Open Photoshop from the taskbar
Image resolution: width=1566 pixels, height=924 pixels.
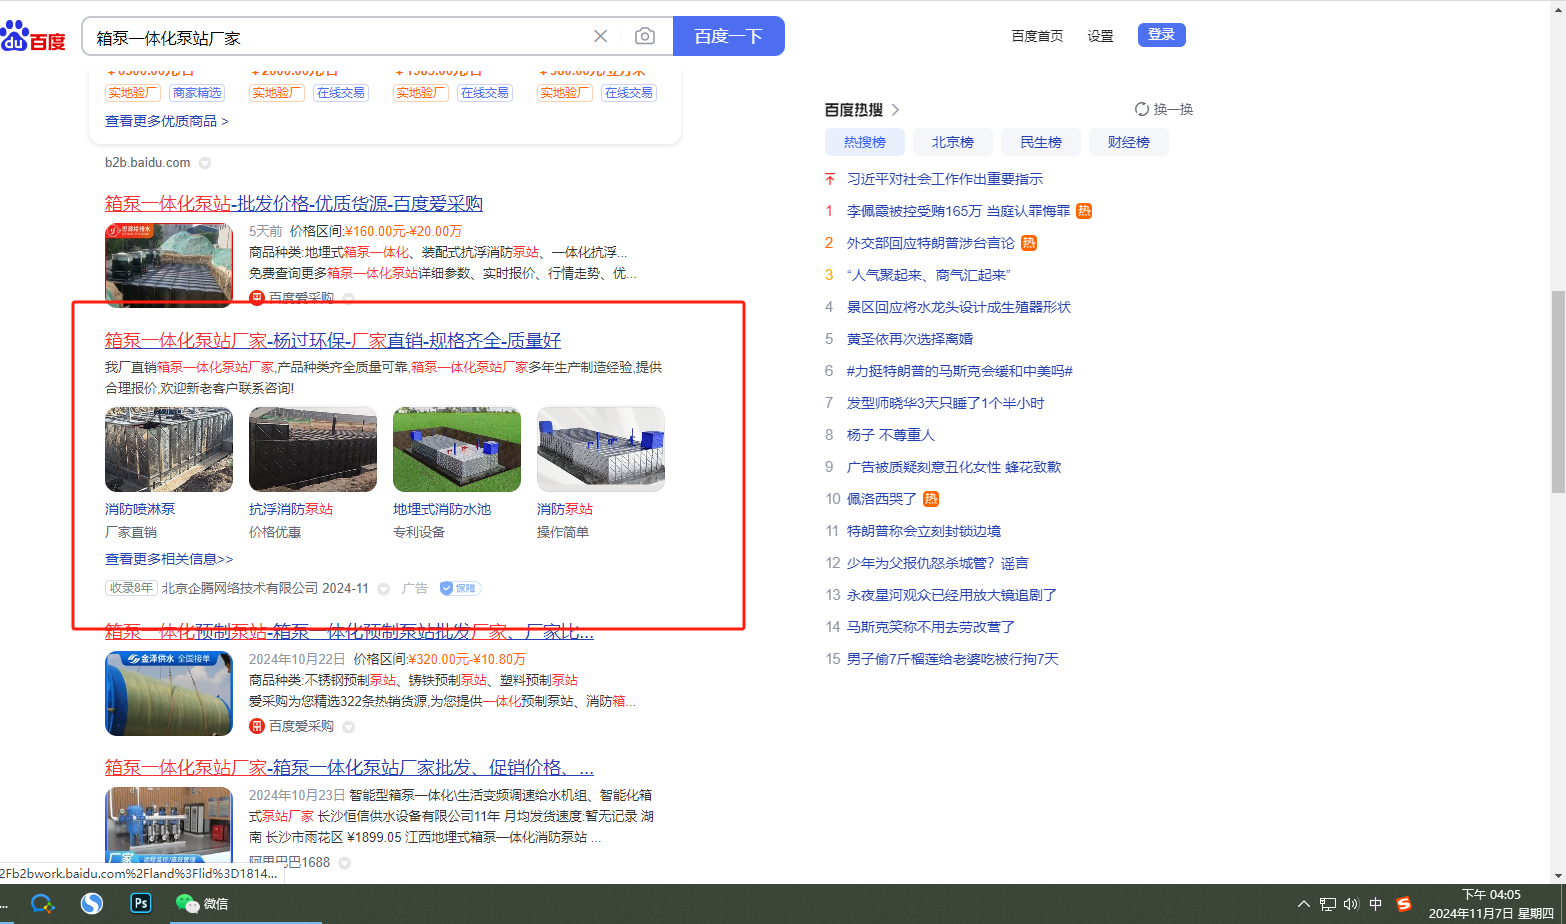pyautogui.click(x=141, y=903)
